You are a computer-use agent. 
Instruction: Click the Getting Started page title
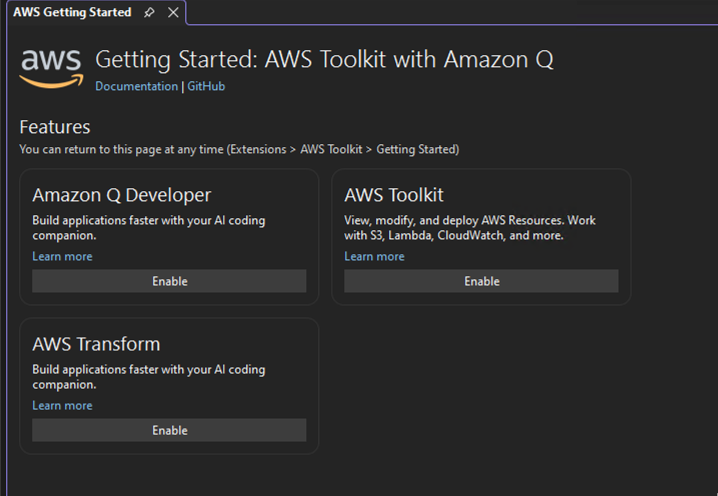[x=324, y=59]
